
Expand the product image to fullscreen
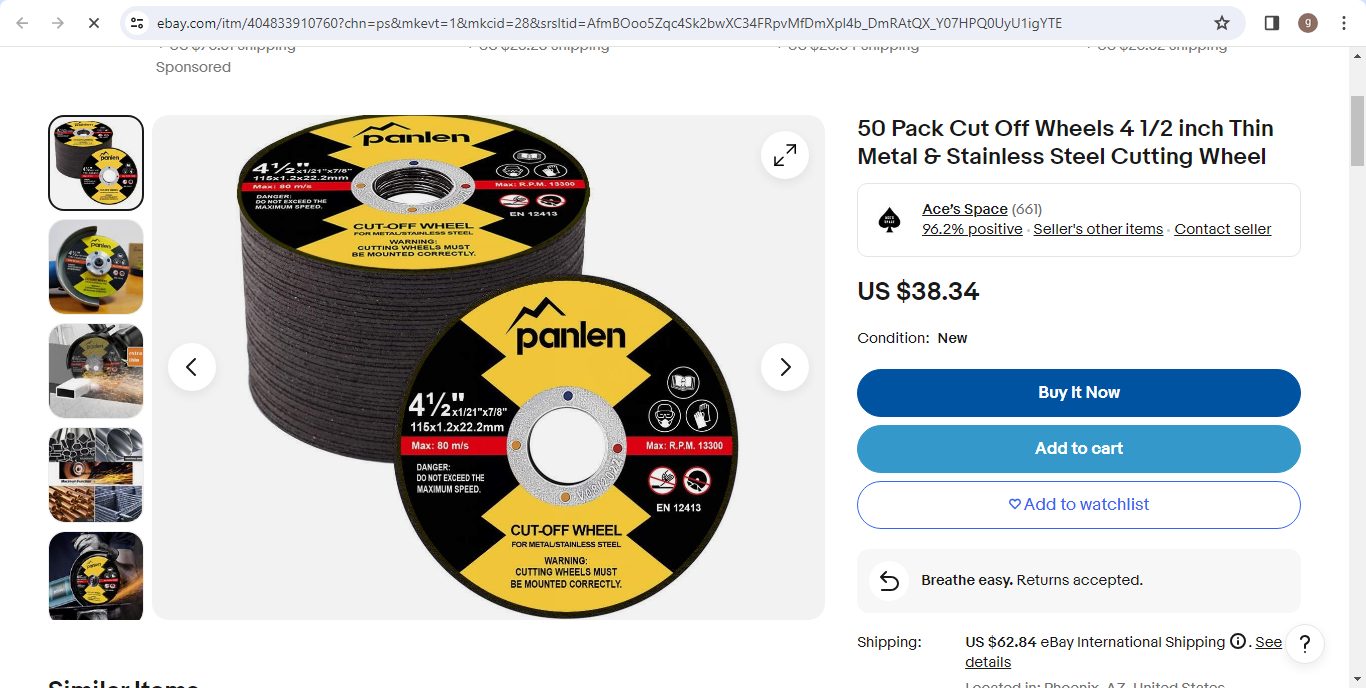coord(785,155)
